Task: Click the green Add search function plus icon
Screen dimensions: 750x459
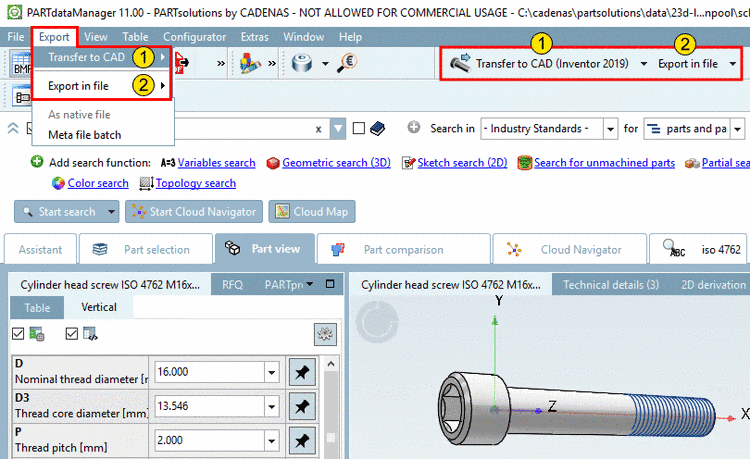Action: pos(37,162)
